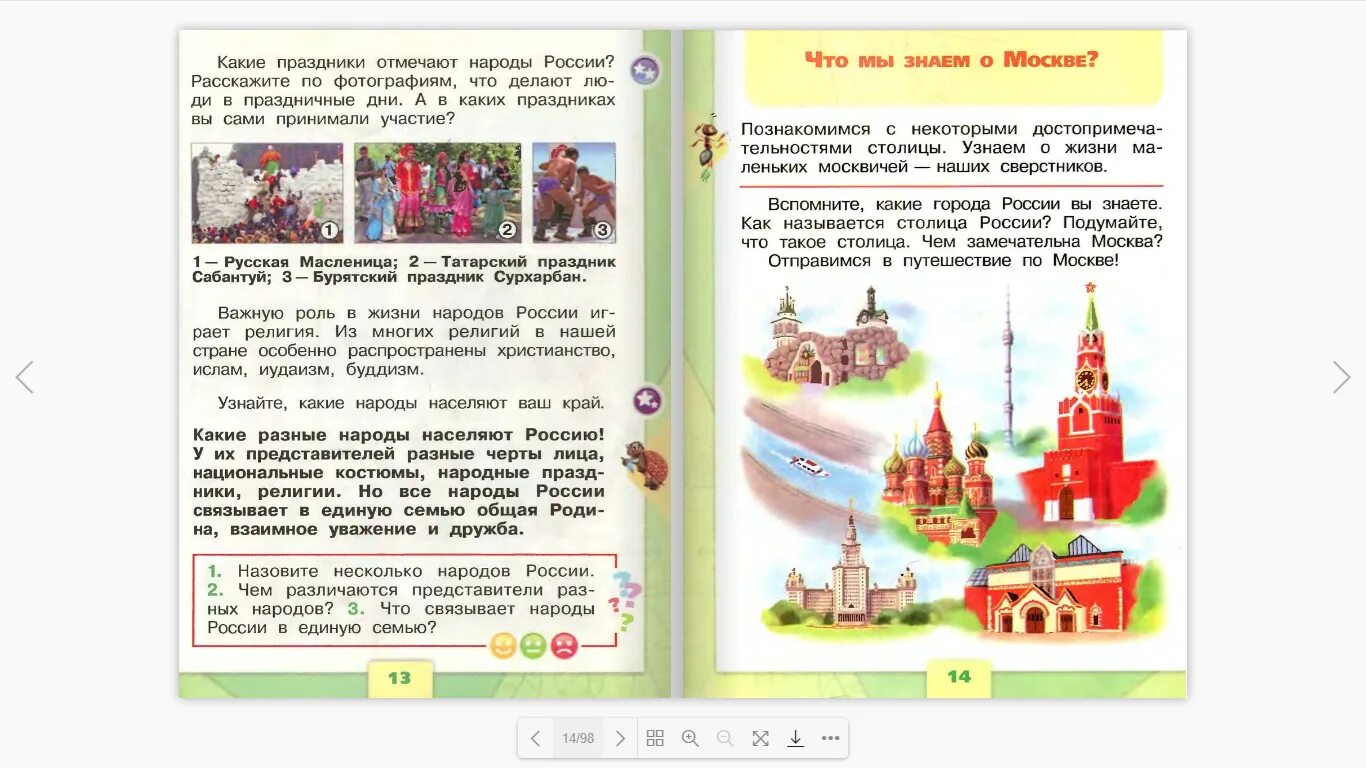Go to the next page using right side arrow

[x=1341, y=377]
